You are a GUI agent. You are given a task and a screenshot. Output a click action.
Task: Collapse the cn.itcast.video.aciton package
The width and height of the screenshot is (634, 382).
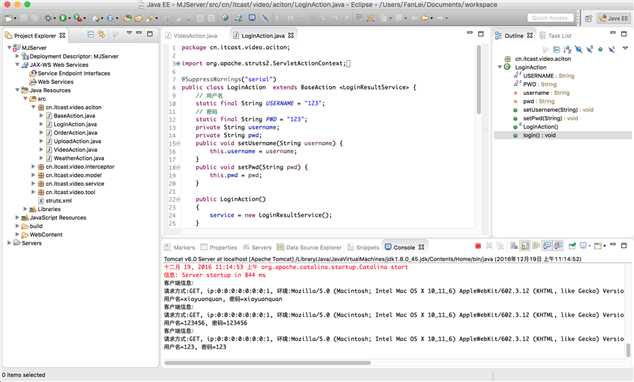(x=34, y=107)
